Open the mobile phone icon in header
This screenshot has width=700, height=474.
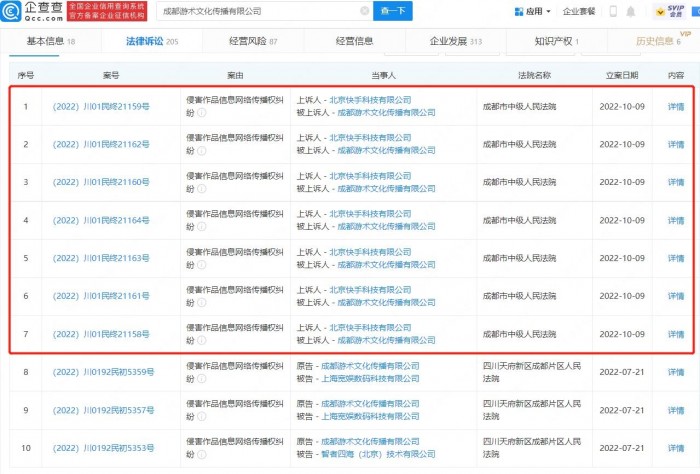click(613, 11)
